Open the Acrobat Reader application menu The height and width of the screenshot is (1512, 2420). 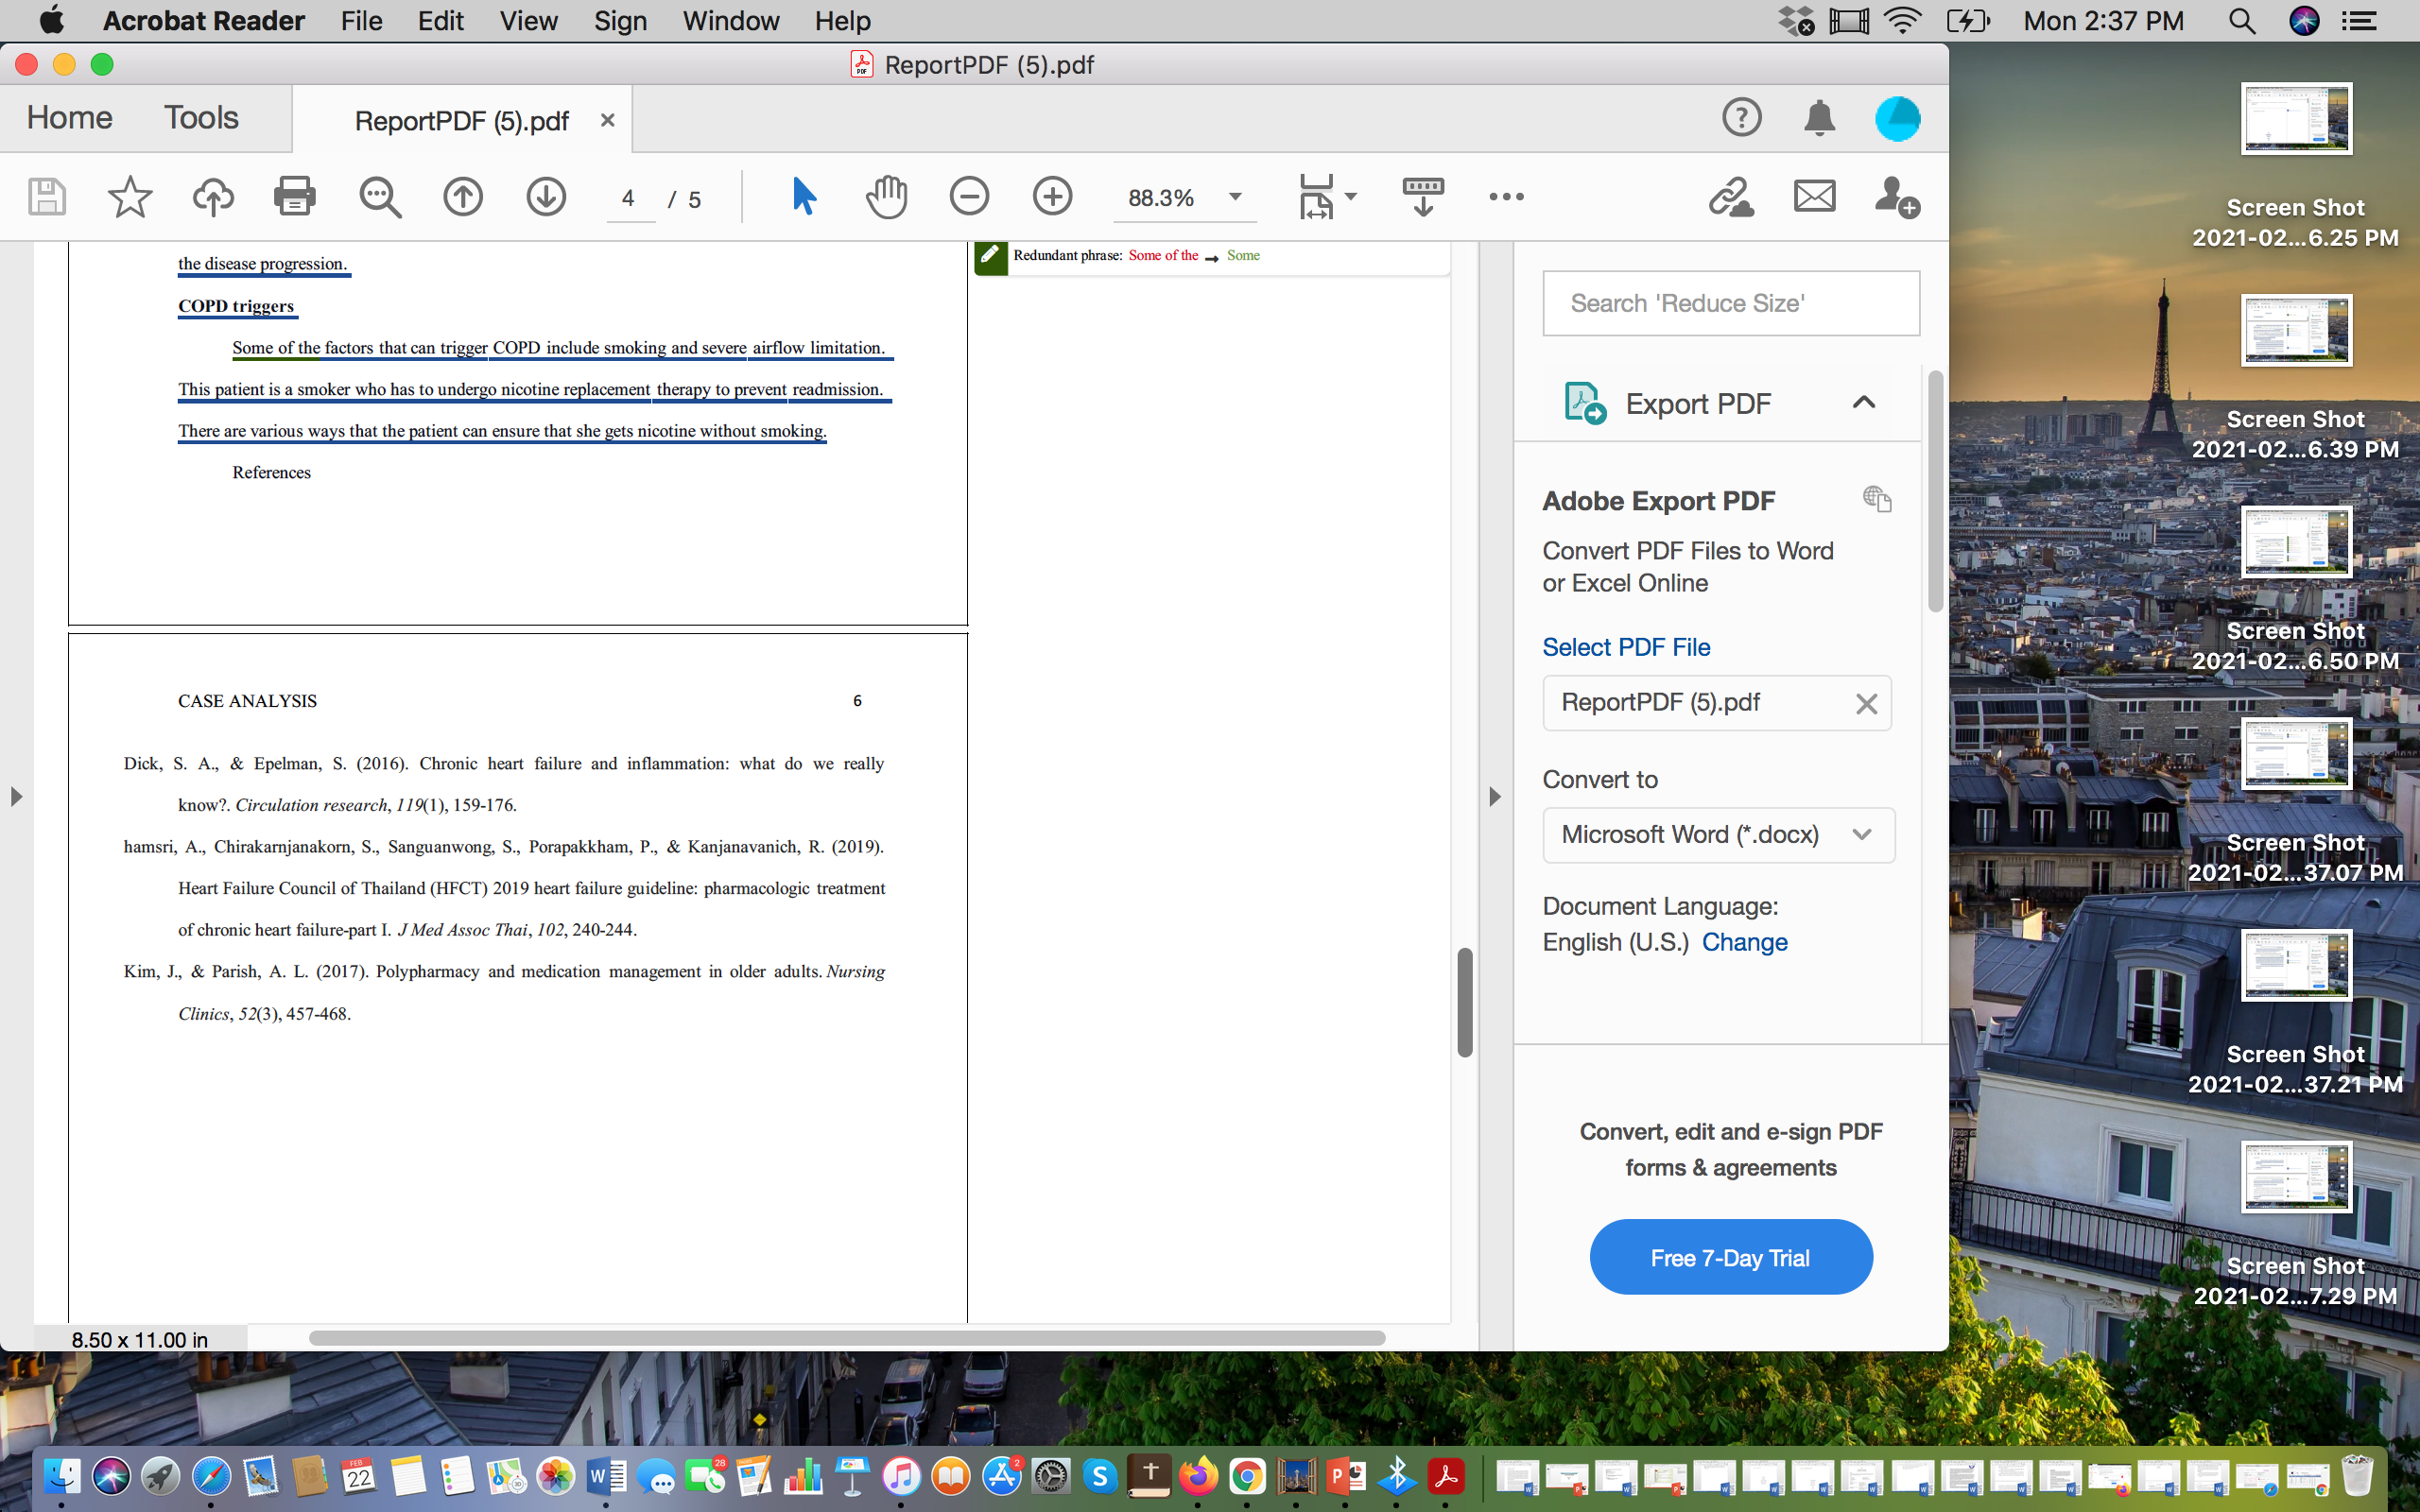point(204,21)
